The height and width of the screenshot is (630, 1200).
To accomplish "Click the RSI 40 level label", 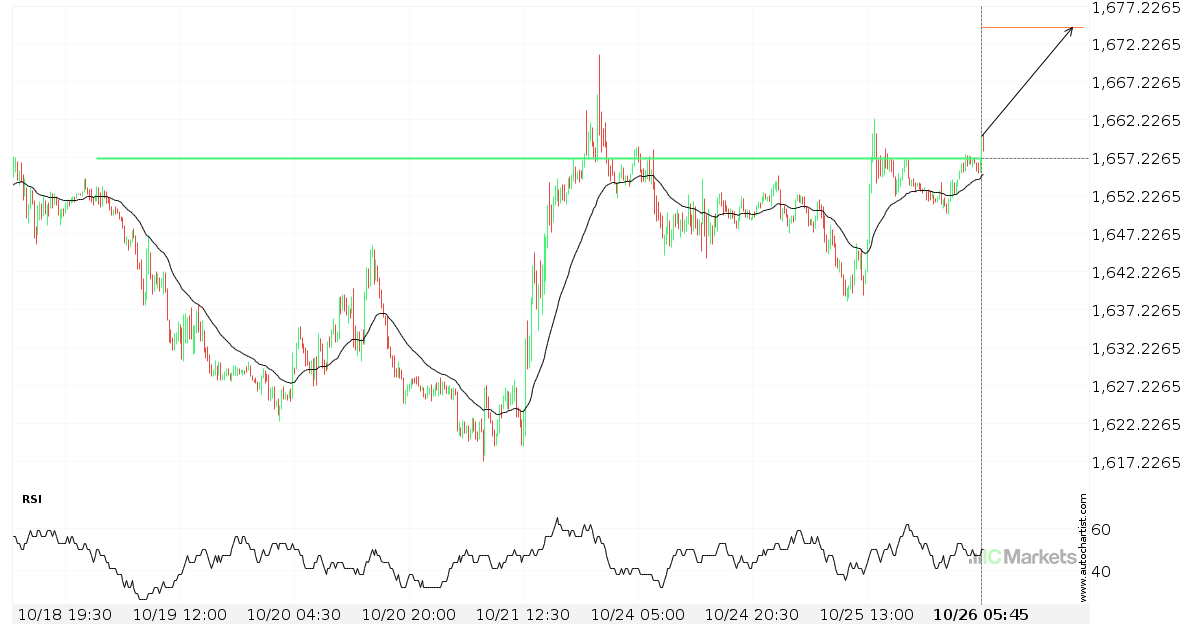I will pyautogui.click(x=1100, y=572).
